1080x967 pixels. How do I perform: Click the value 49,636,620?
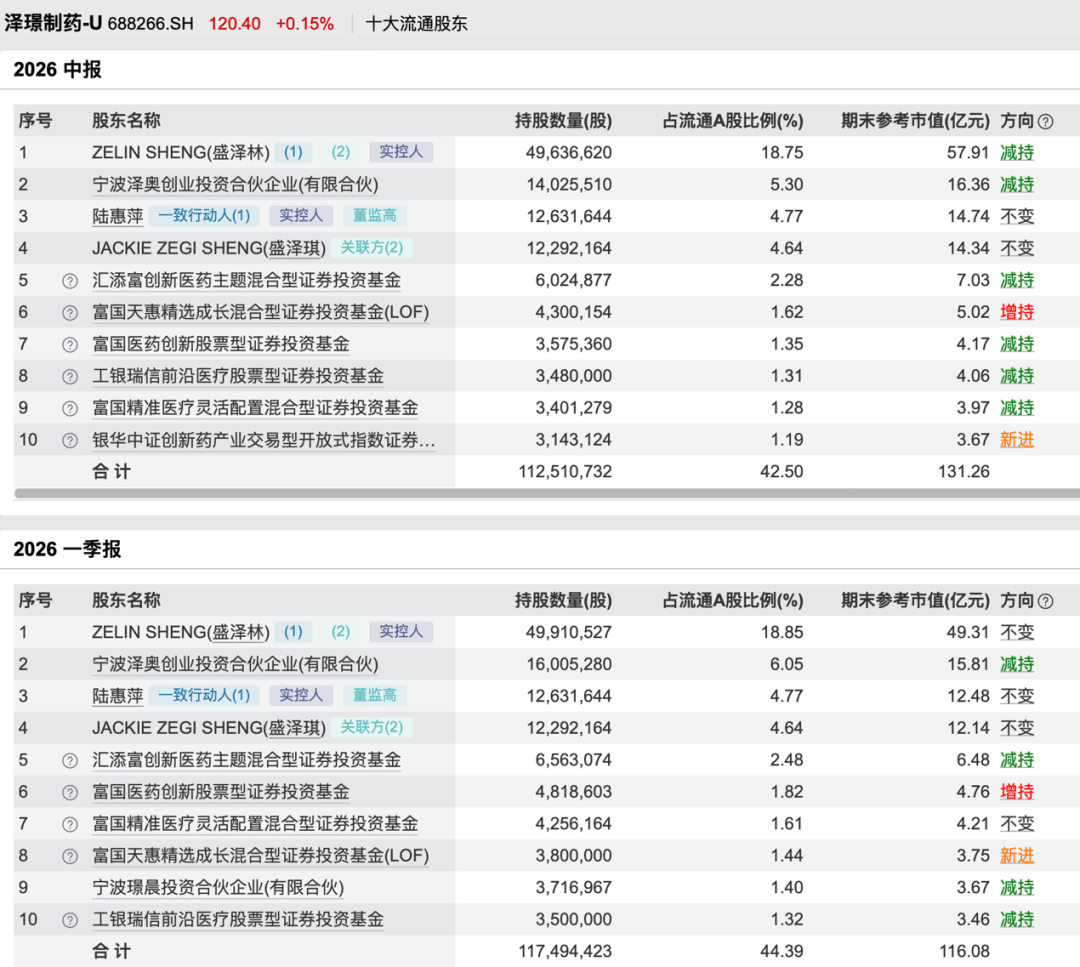tap(569, 152)
